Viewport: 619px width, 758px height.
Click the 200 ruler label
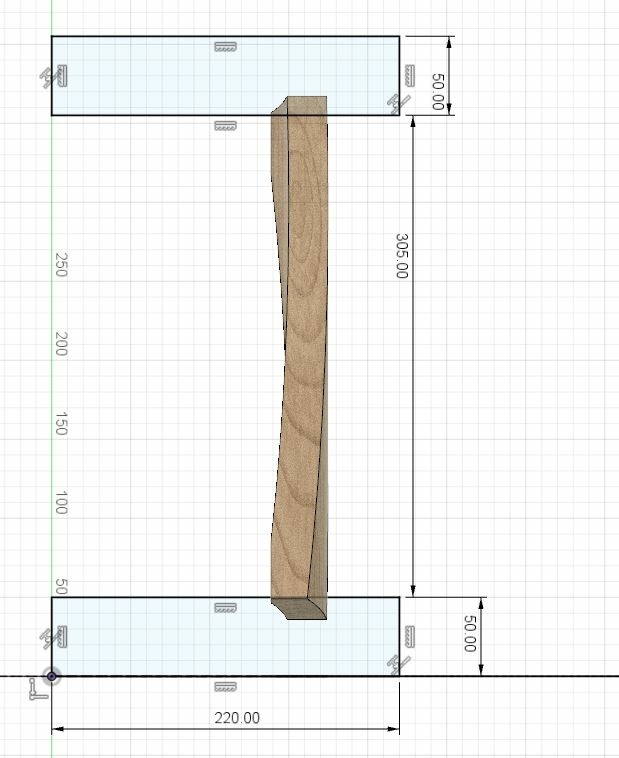(x=61, y=344)
